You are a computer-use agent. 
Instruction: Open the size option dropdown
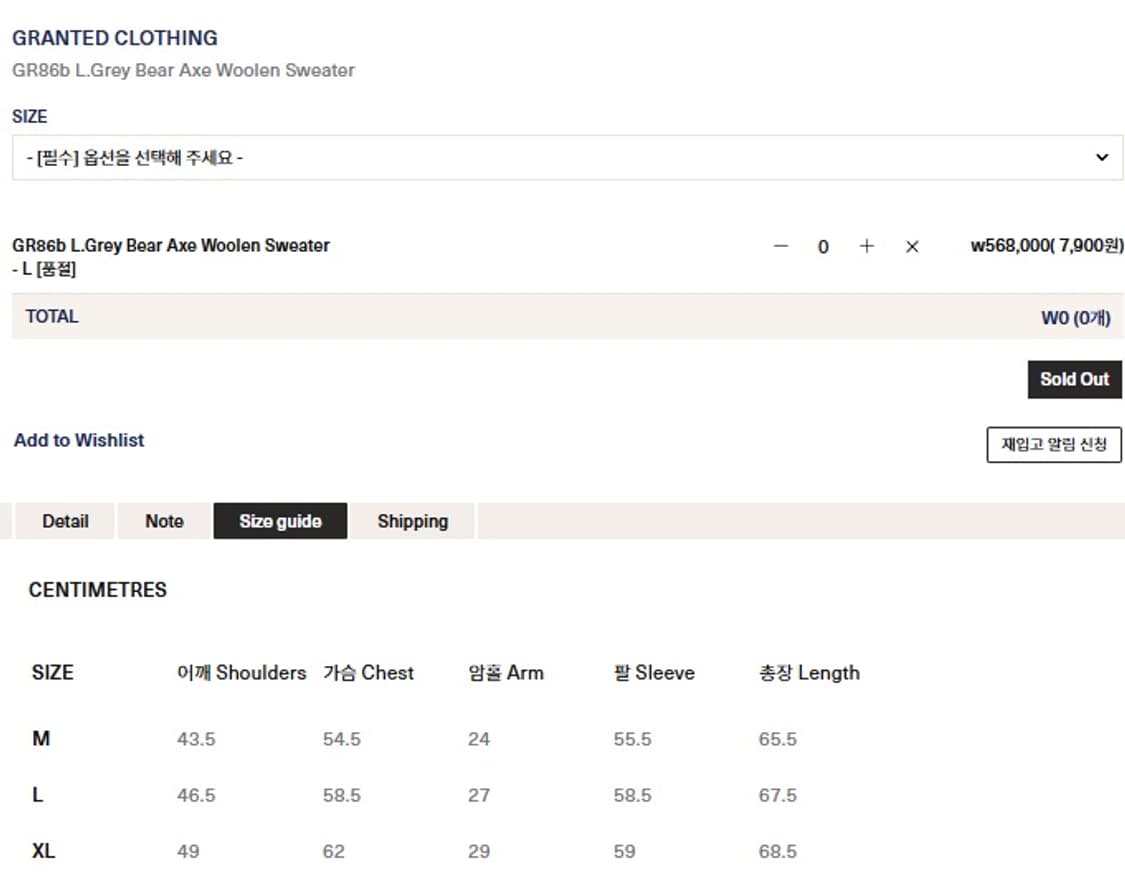[567, 158]
